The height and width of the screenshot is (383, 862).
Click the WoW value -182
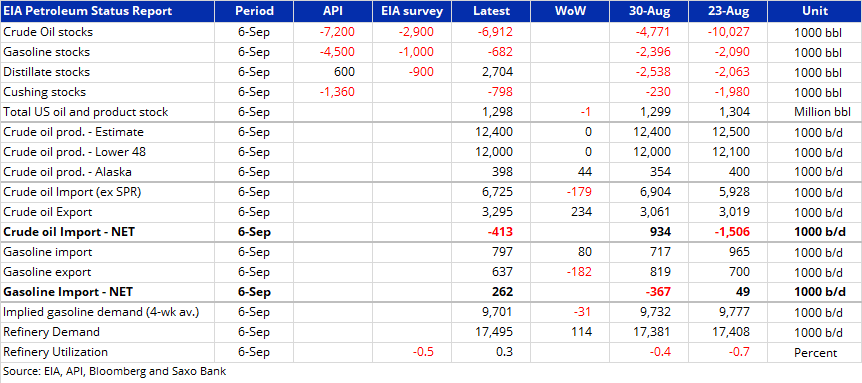tap(579, 272)
